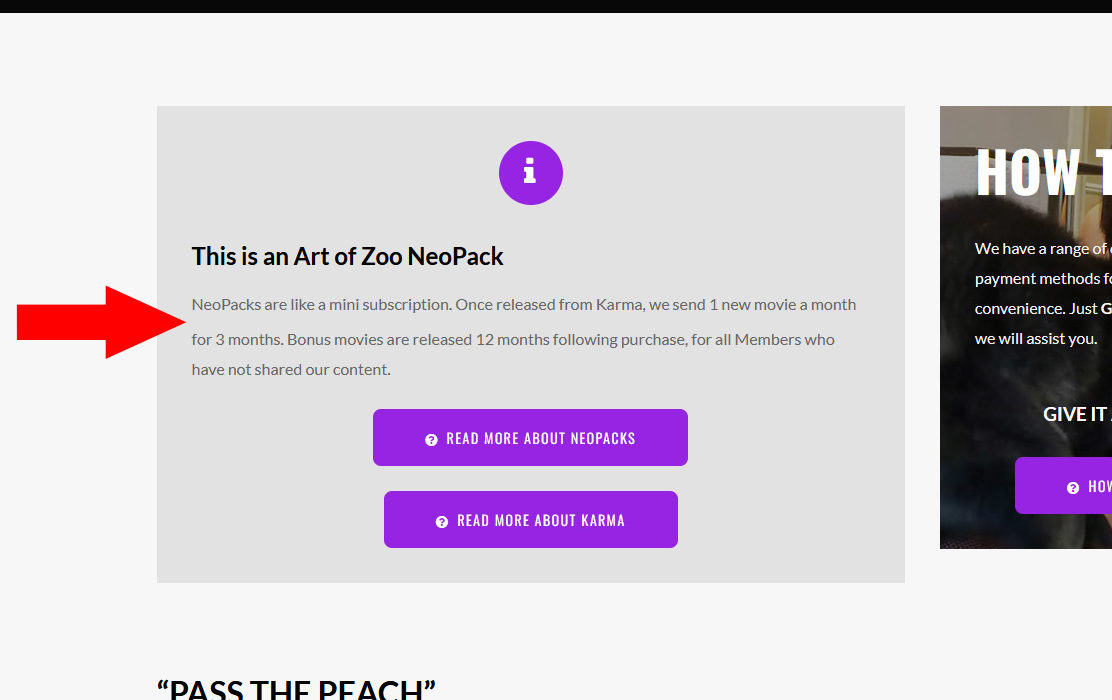
Task: Click question mark icon beside Karma label
Action: click(442, 521)
